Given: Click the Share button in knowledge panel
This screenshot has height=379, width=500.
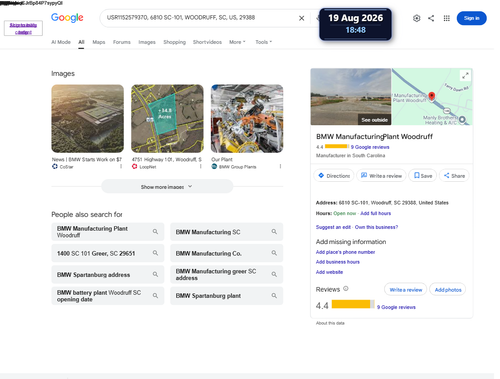Looking at the screenshot, I should [454, 176].
